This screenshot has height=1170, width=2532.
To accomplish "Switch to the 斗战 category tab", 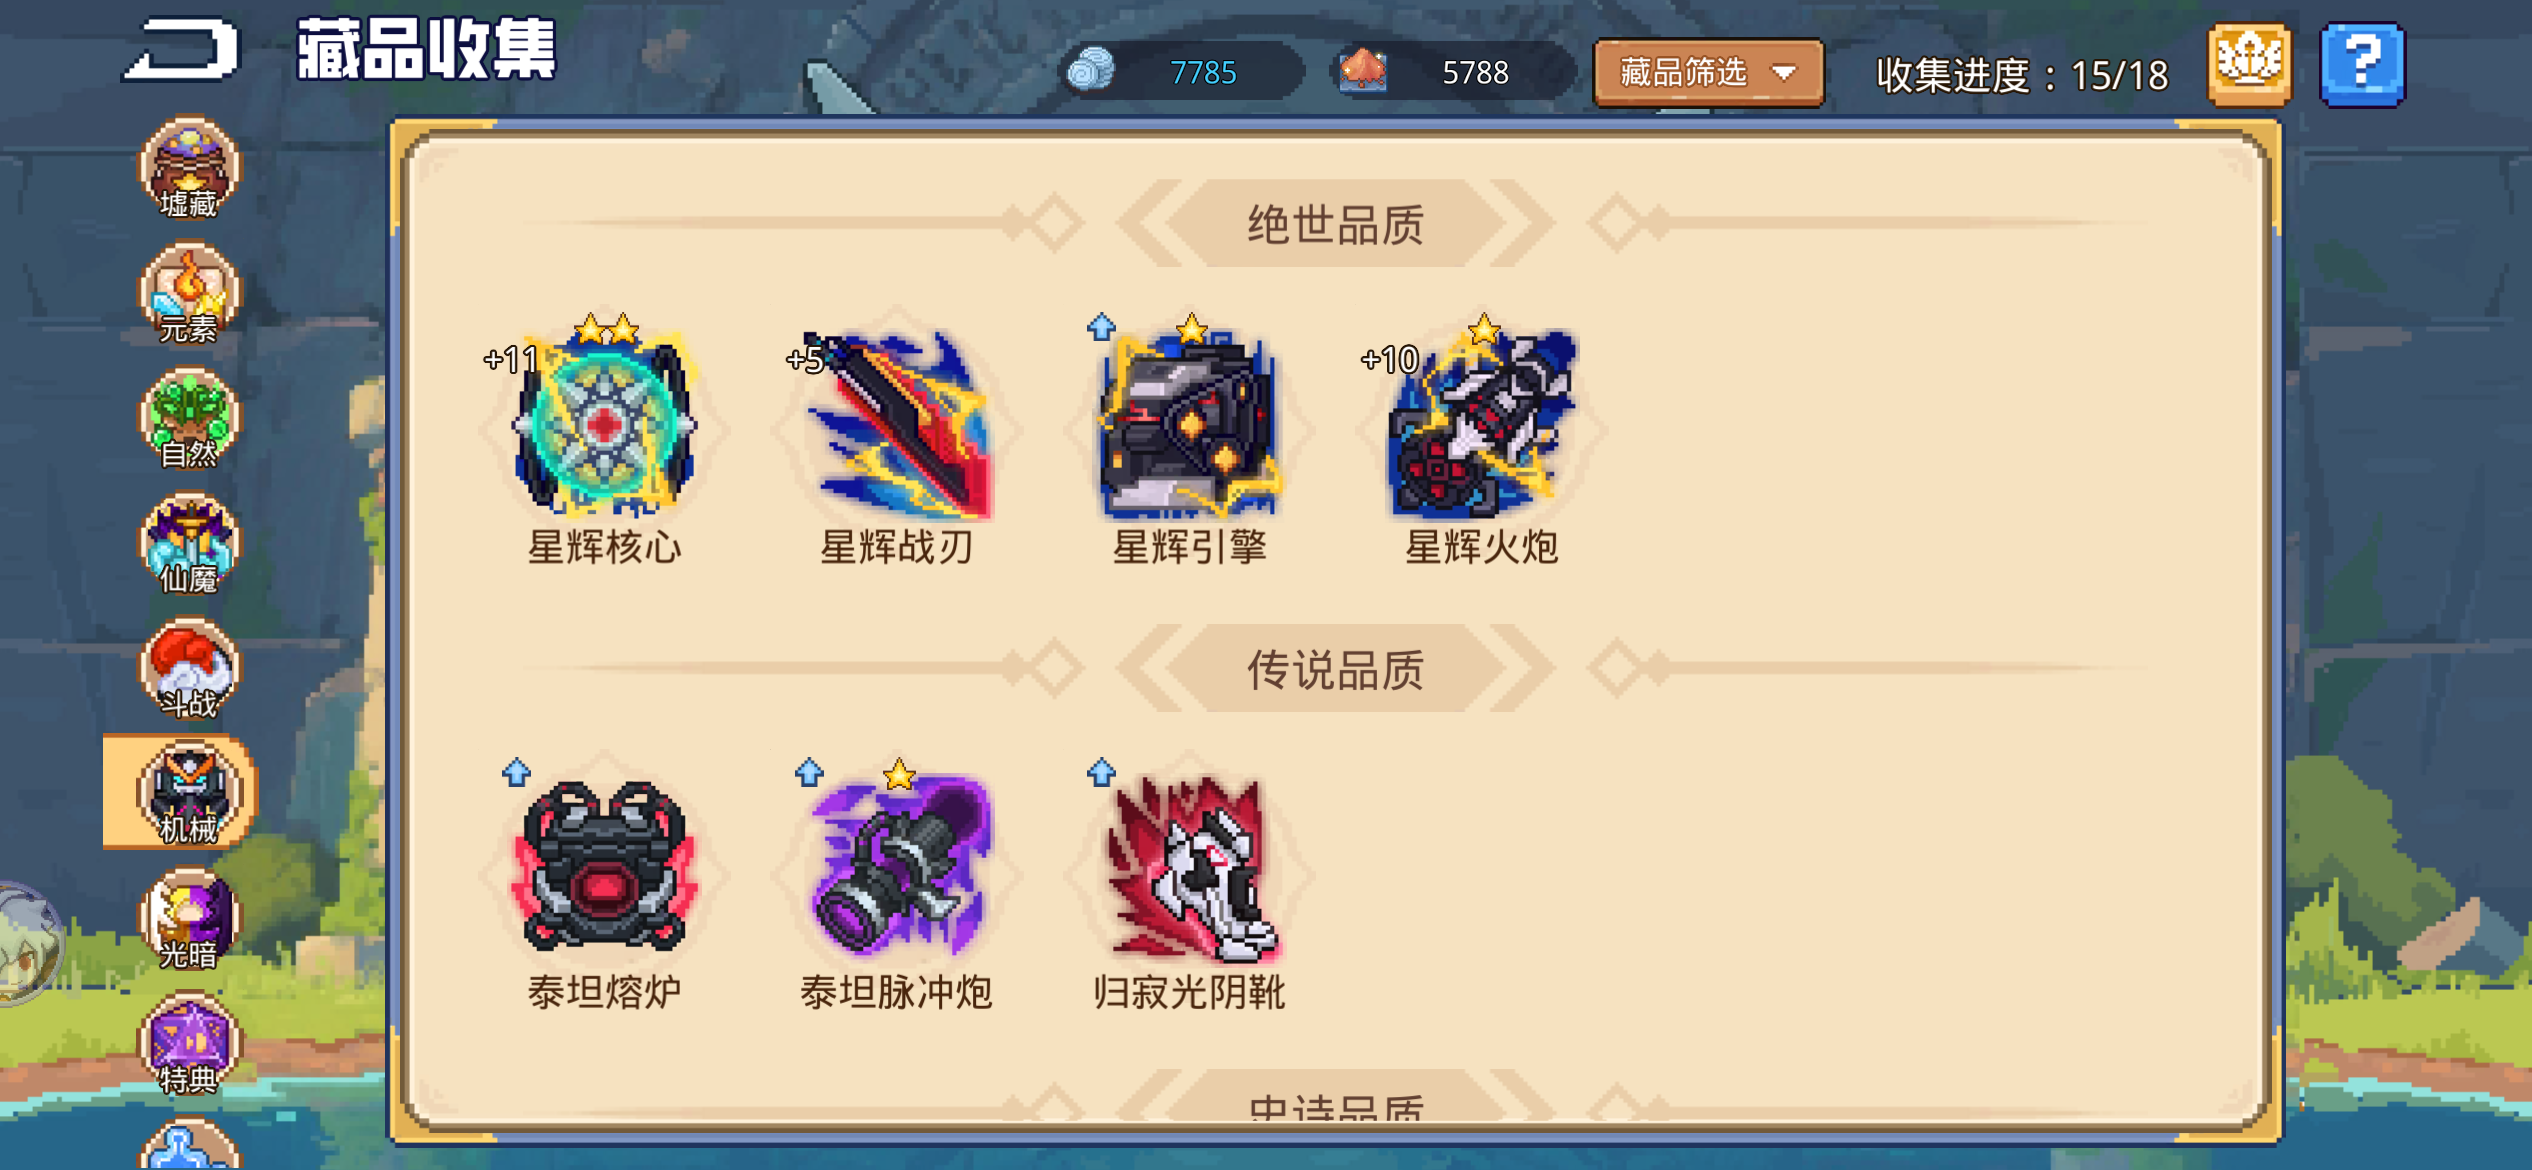I will coord(189,668).
